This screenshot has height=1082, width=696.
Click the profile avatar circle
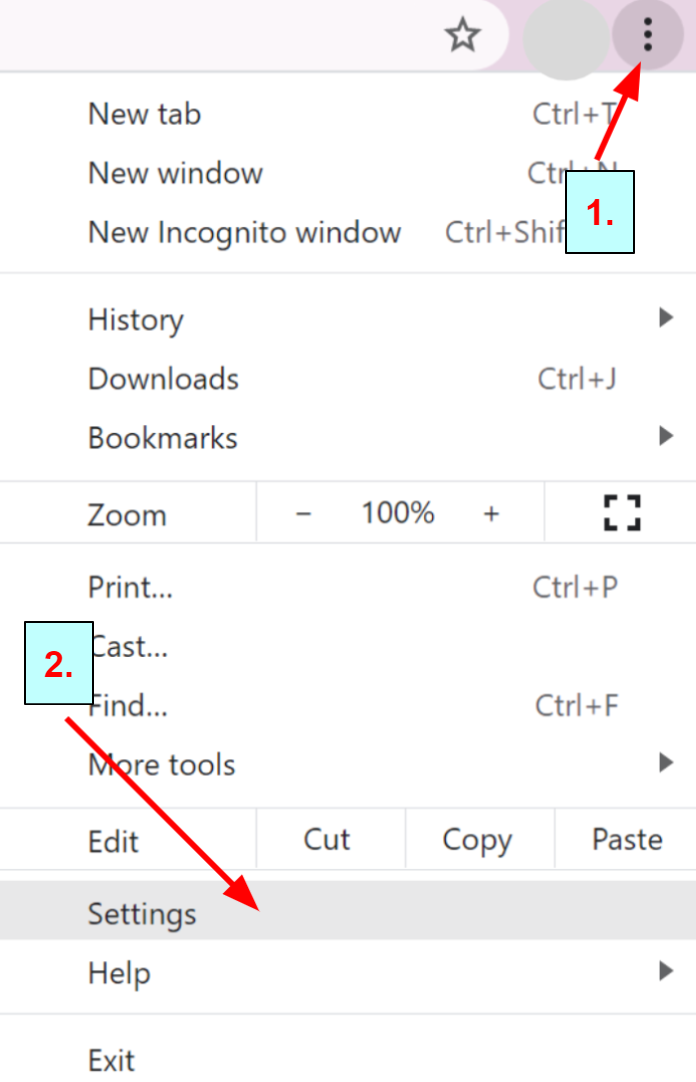coord(565,38)
